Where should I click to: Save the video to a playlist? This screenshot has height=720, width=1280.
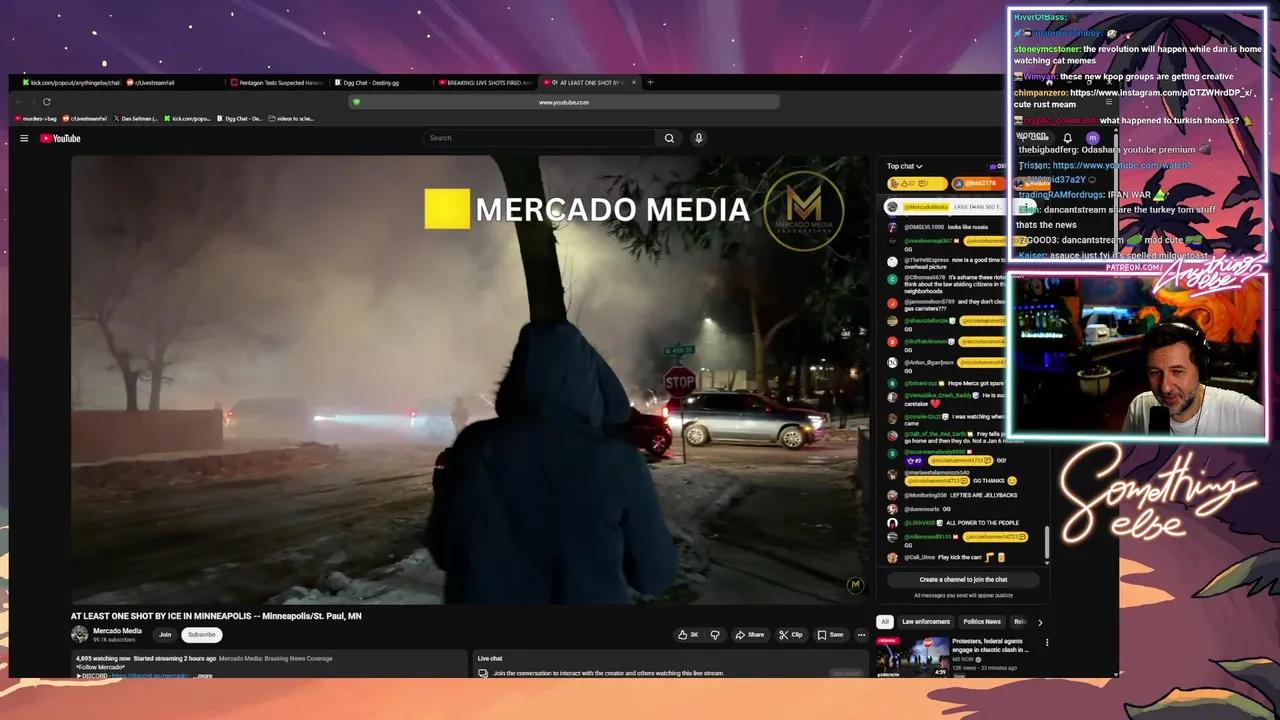click(x=830, y=634)
